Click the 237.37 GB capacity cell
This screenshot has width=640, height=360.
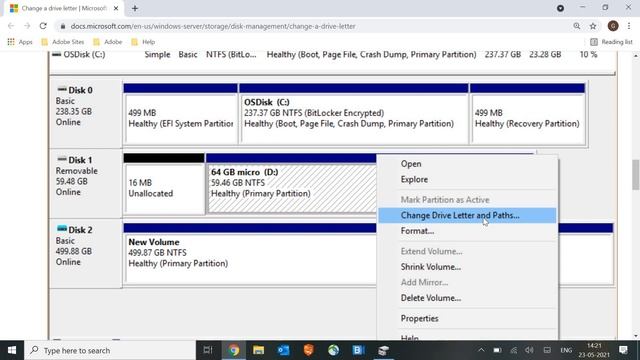point(502,55)
